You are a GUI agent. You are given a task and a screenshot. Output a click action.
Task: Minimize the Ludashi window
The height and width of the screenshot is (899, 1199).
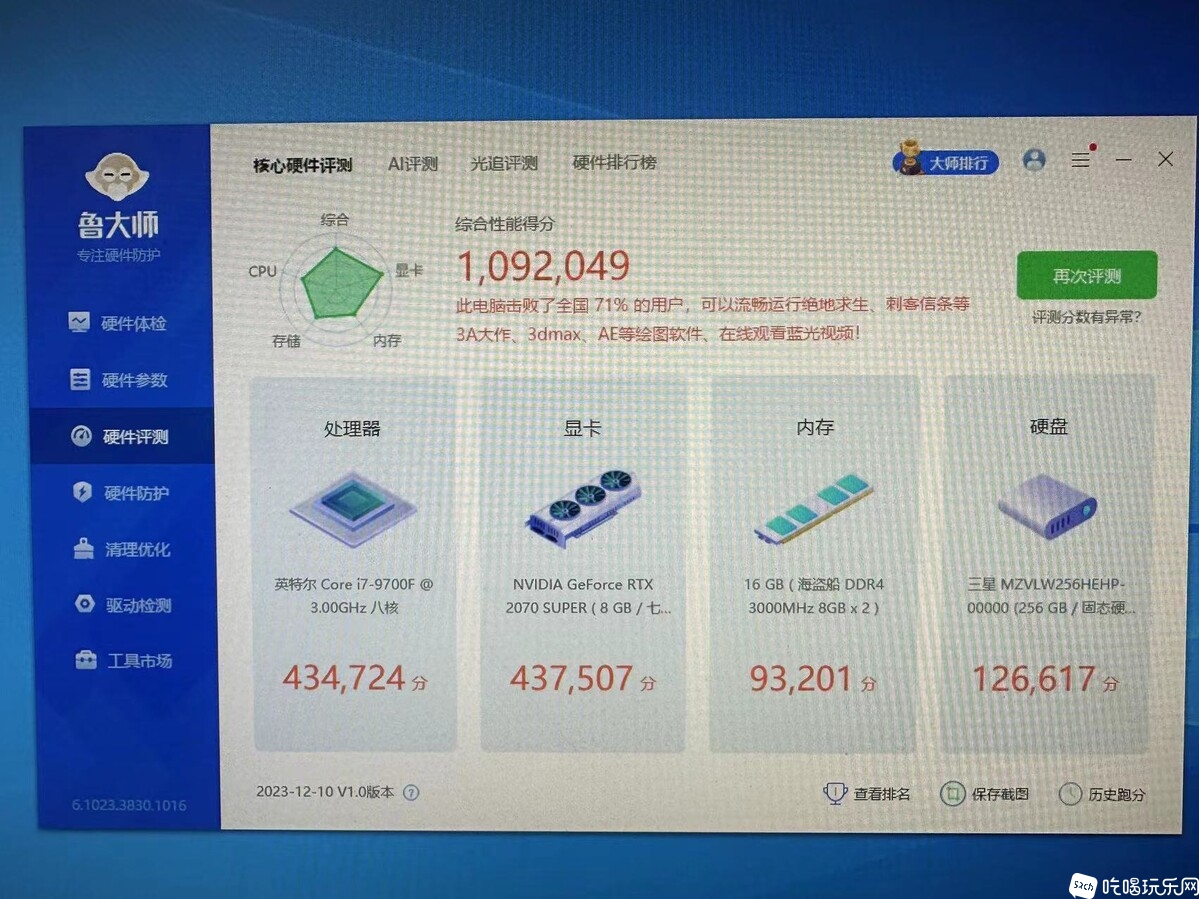(1123, 159)
